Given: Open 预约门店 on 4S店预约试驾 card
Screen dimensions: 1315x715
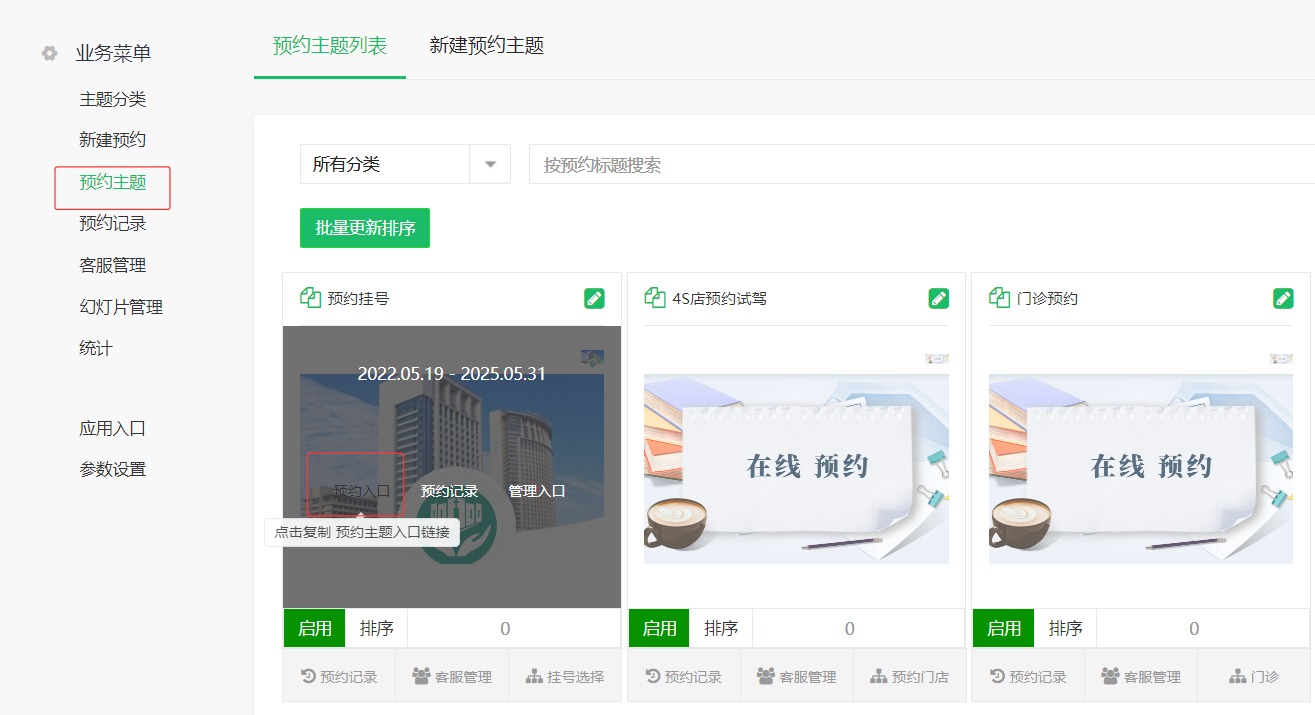Looking at the screenshot, I should [x=910, y=677].
